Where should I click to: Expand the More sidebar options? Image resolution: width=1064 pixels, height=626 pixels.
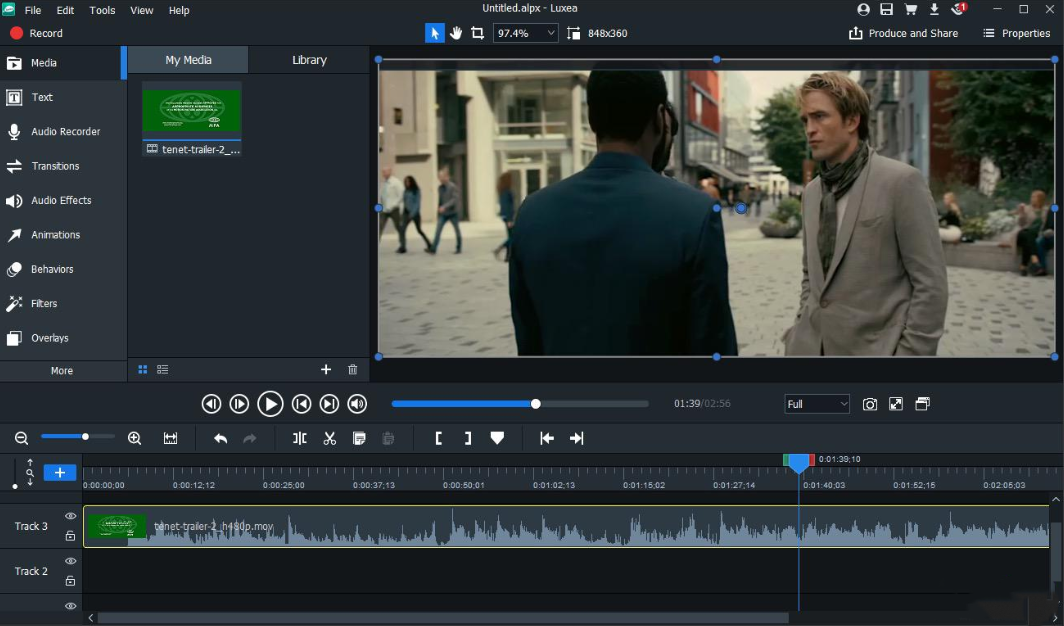click(x=62, y=370)
